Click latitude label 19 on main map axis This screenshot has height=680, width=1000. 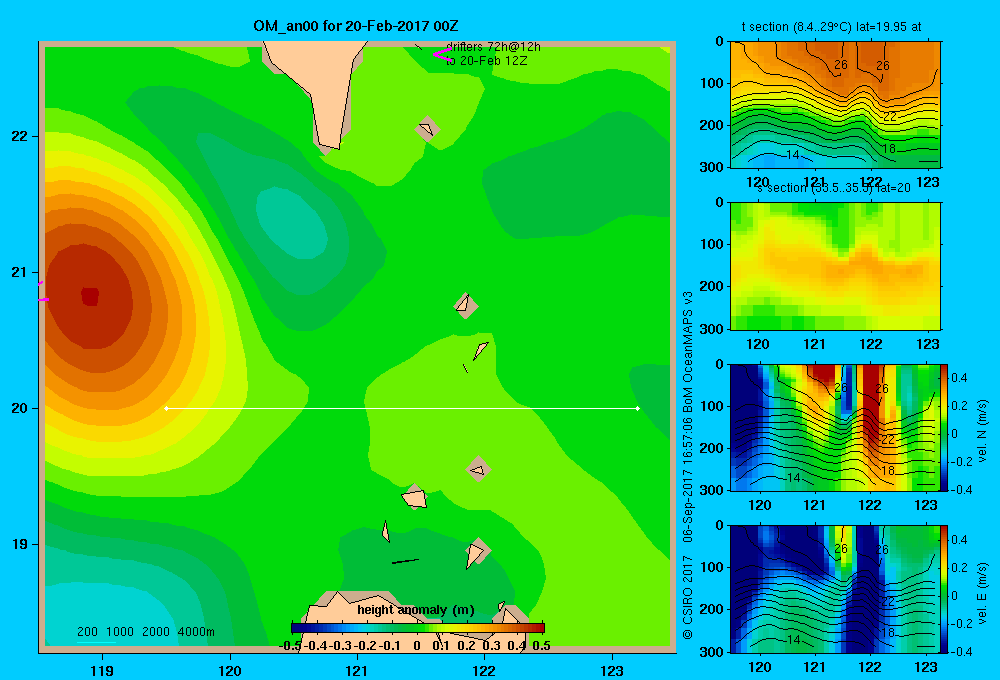click(x=20, y=544)
